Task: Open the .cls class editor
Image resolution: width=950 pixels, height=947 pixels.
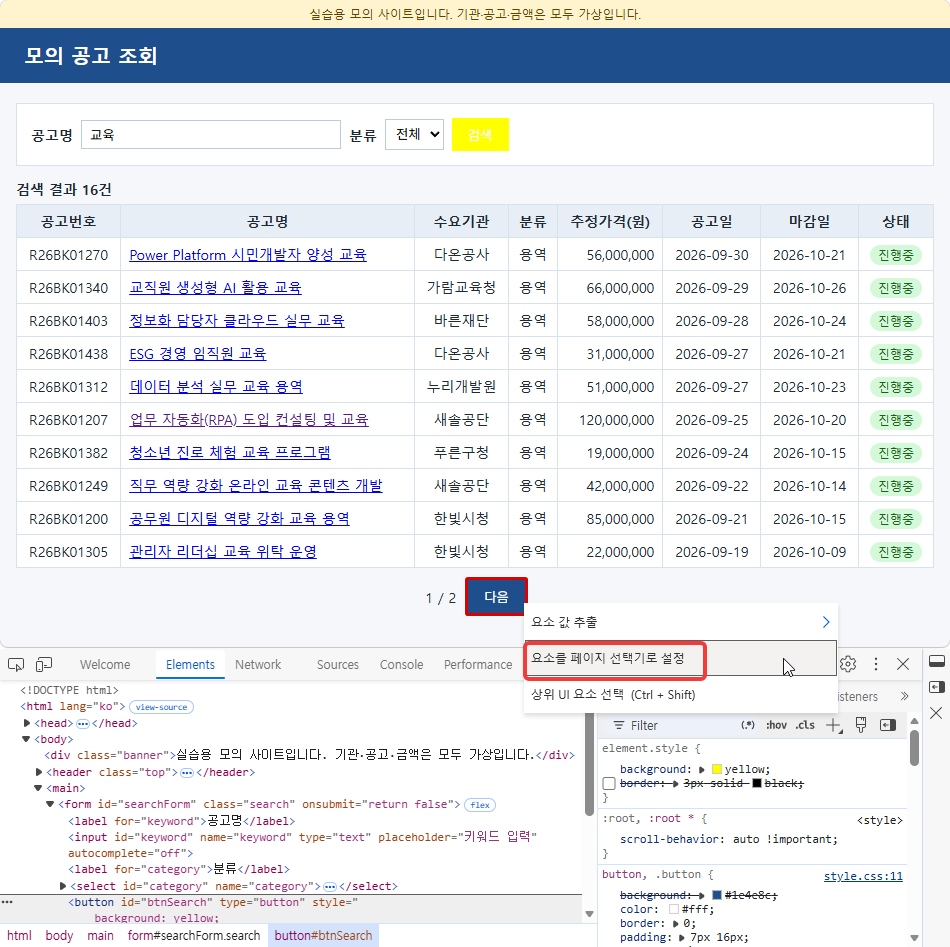Action: tap(805, 725)
